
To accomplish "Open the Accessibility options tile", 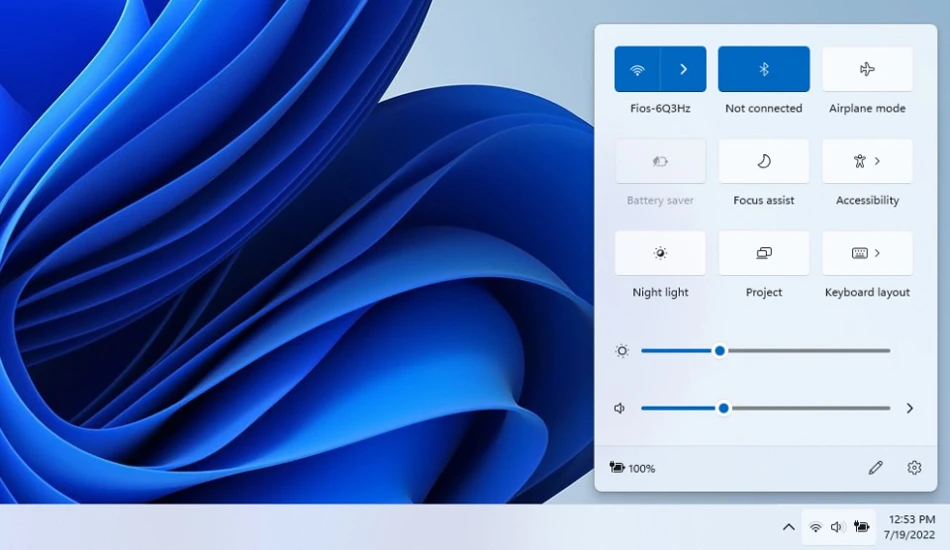I will coord(867,161).
